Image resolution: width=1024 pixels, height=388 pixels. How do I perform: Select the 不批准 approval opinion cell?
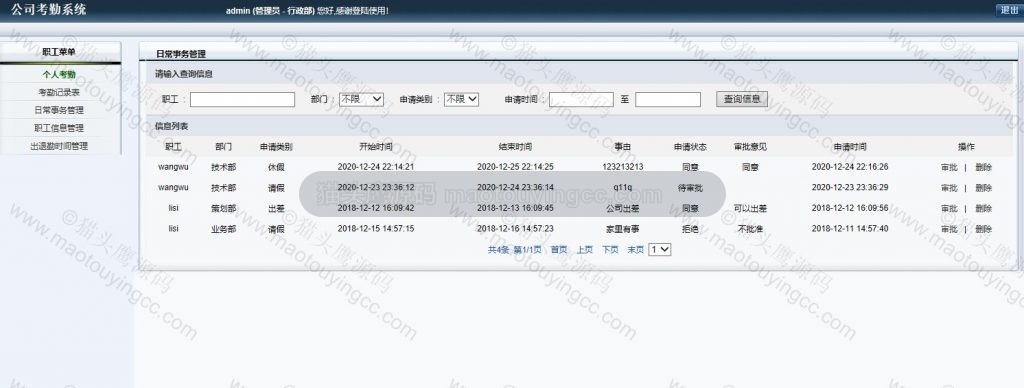click(750, 229)
